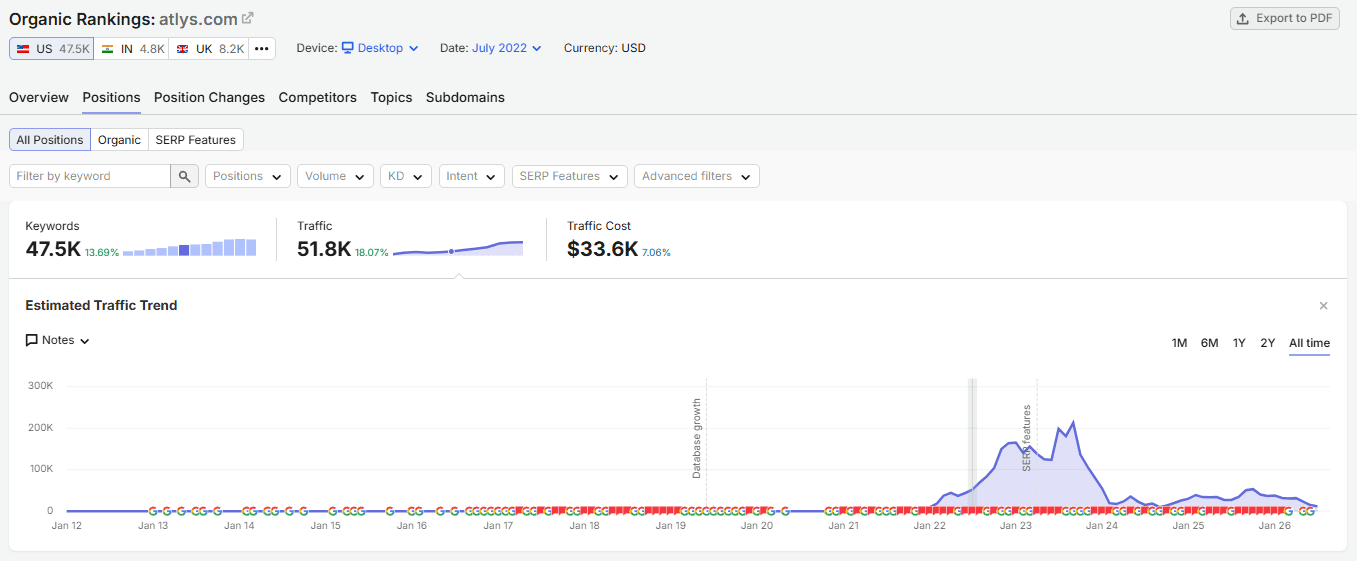Image resolution: width=1357 pixels, height=561 pixels.
Task: Expand the Notes dropdown
Action: coord(58,340)
